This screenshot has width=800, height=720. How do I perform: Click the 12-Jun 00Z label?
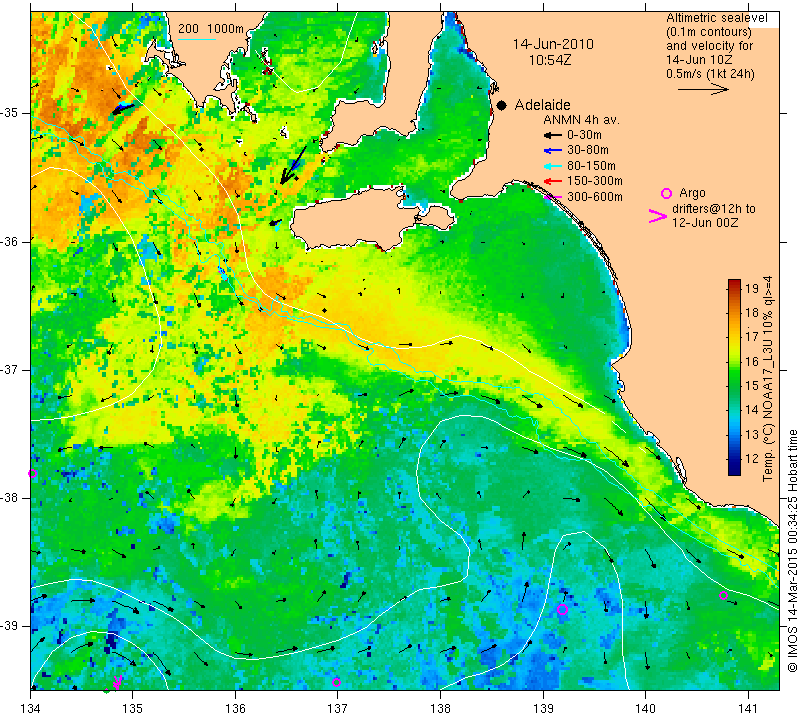point(705,222)
